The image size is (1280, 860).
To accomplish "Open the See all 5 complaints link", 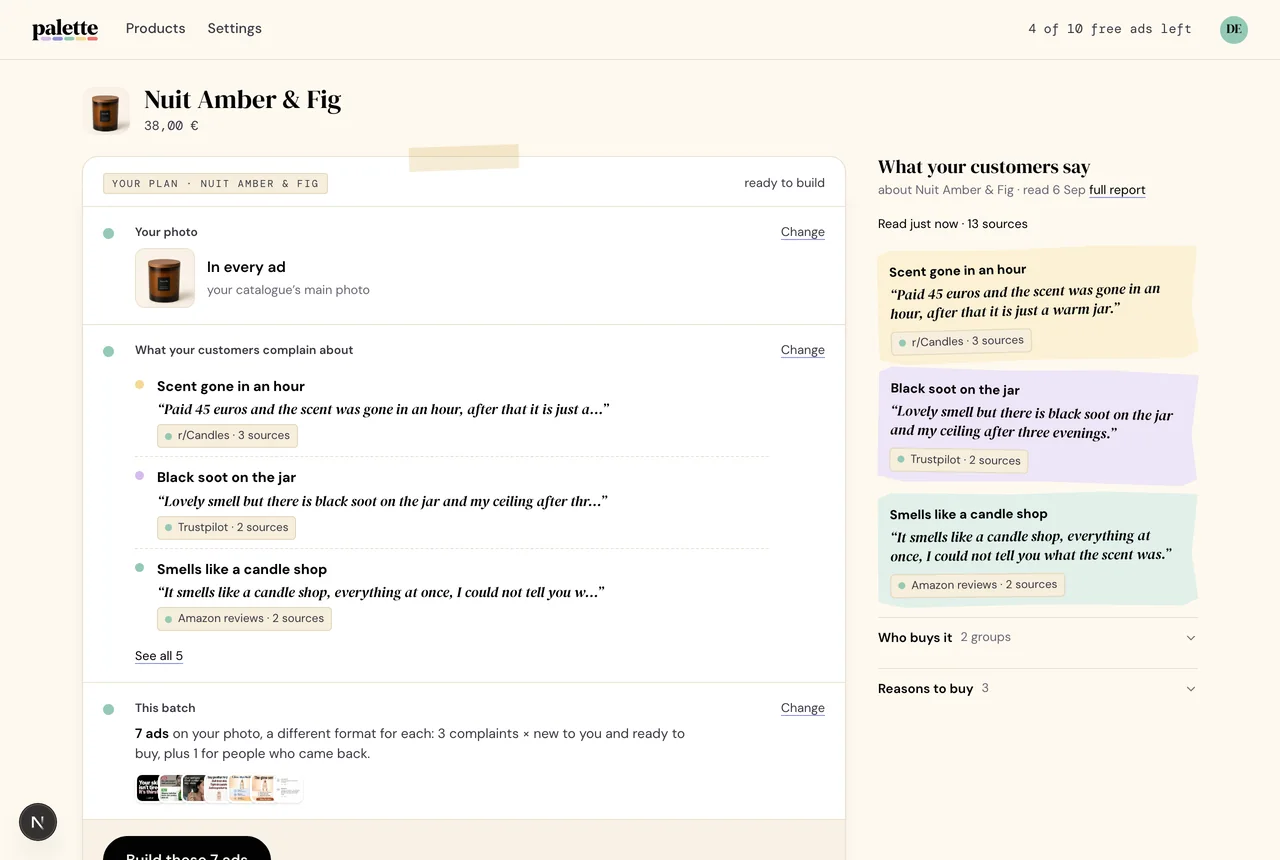I will click(159, 656).
